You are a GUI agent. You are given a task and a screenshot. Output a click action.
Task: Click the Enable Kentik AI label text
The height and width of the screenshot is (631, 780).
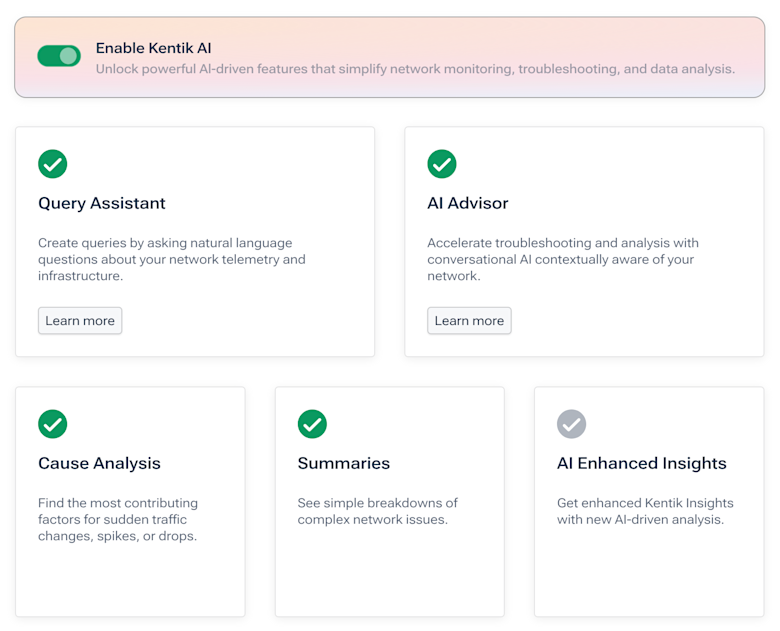click(x=154, y=48)
